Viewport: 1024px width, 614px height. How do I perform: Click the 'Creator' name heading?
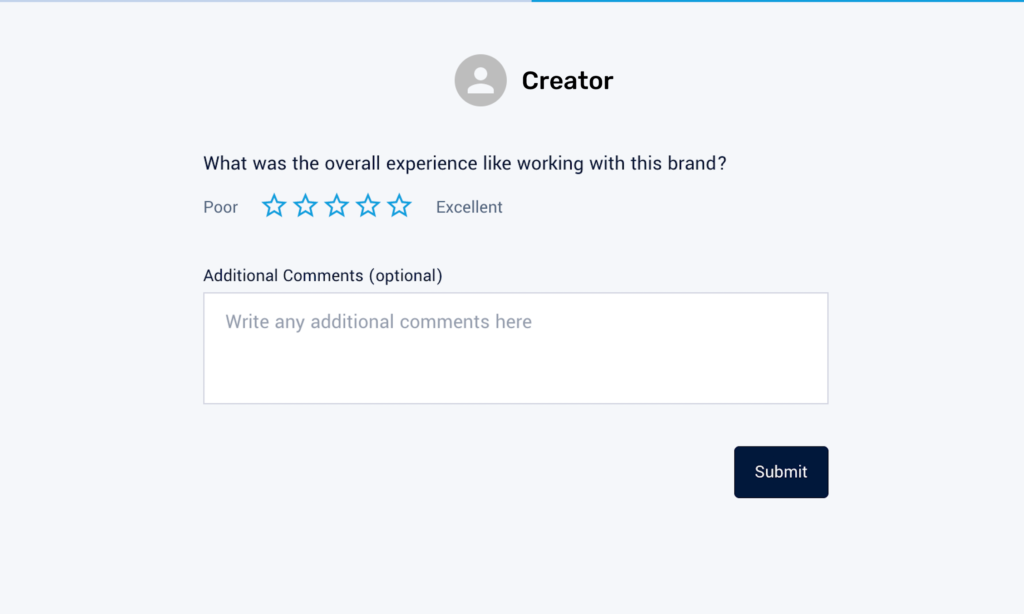tap(567, 81)
